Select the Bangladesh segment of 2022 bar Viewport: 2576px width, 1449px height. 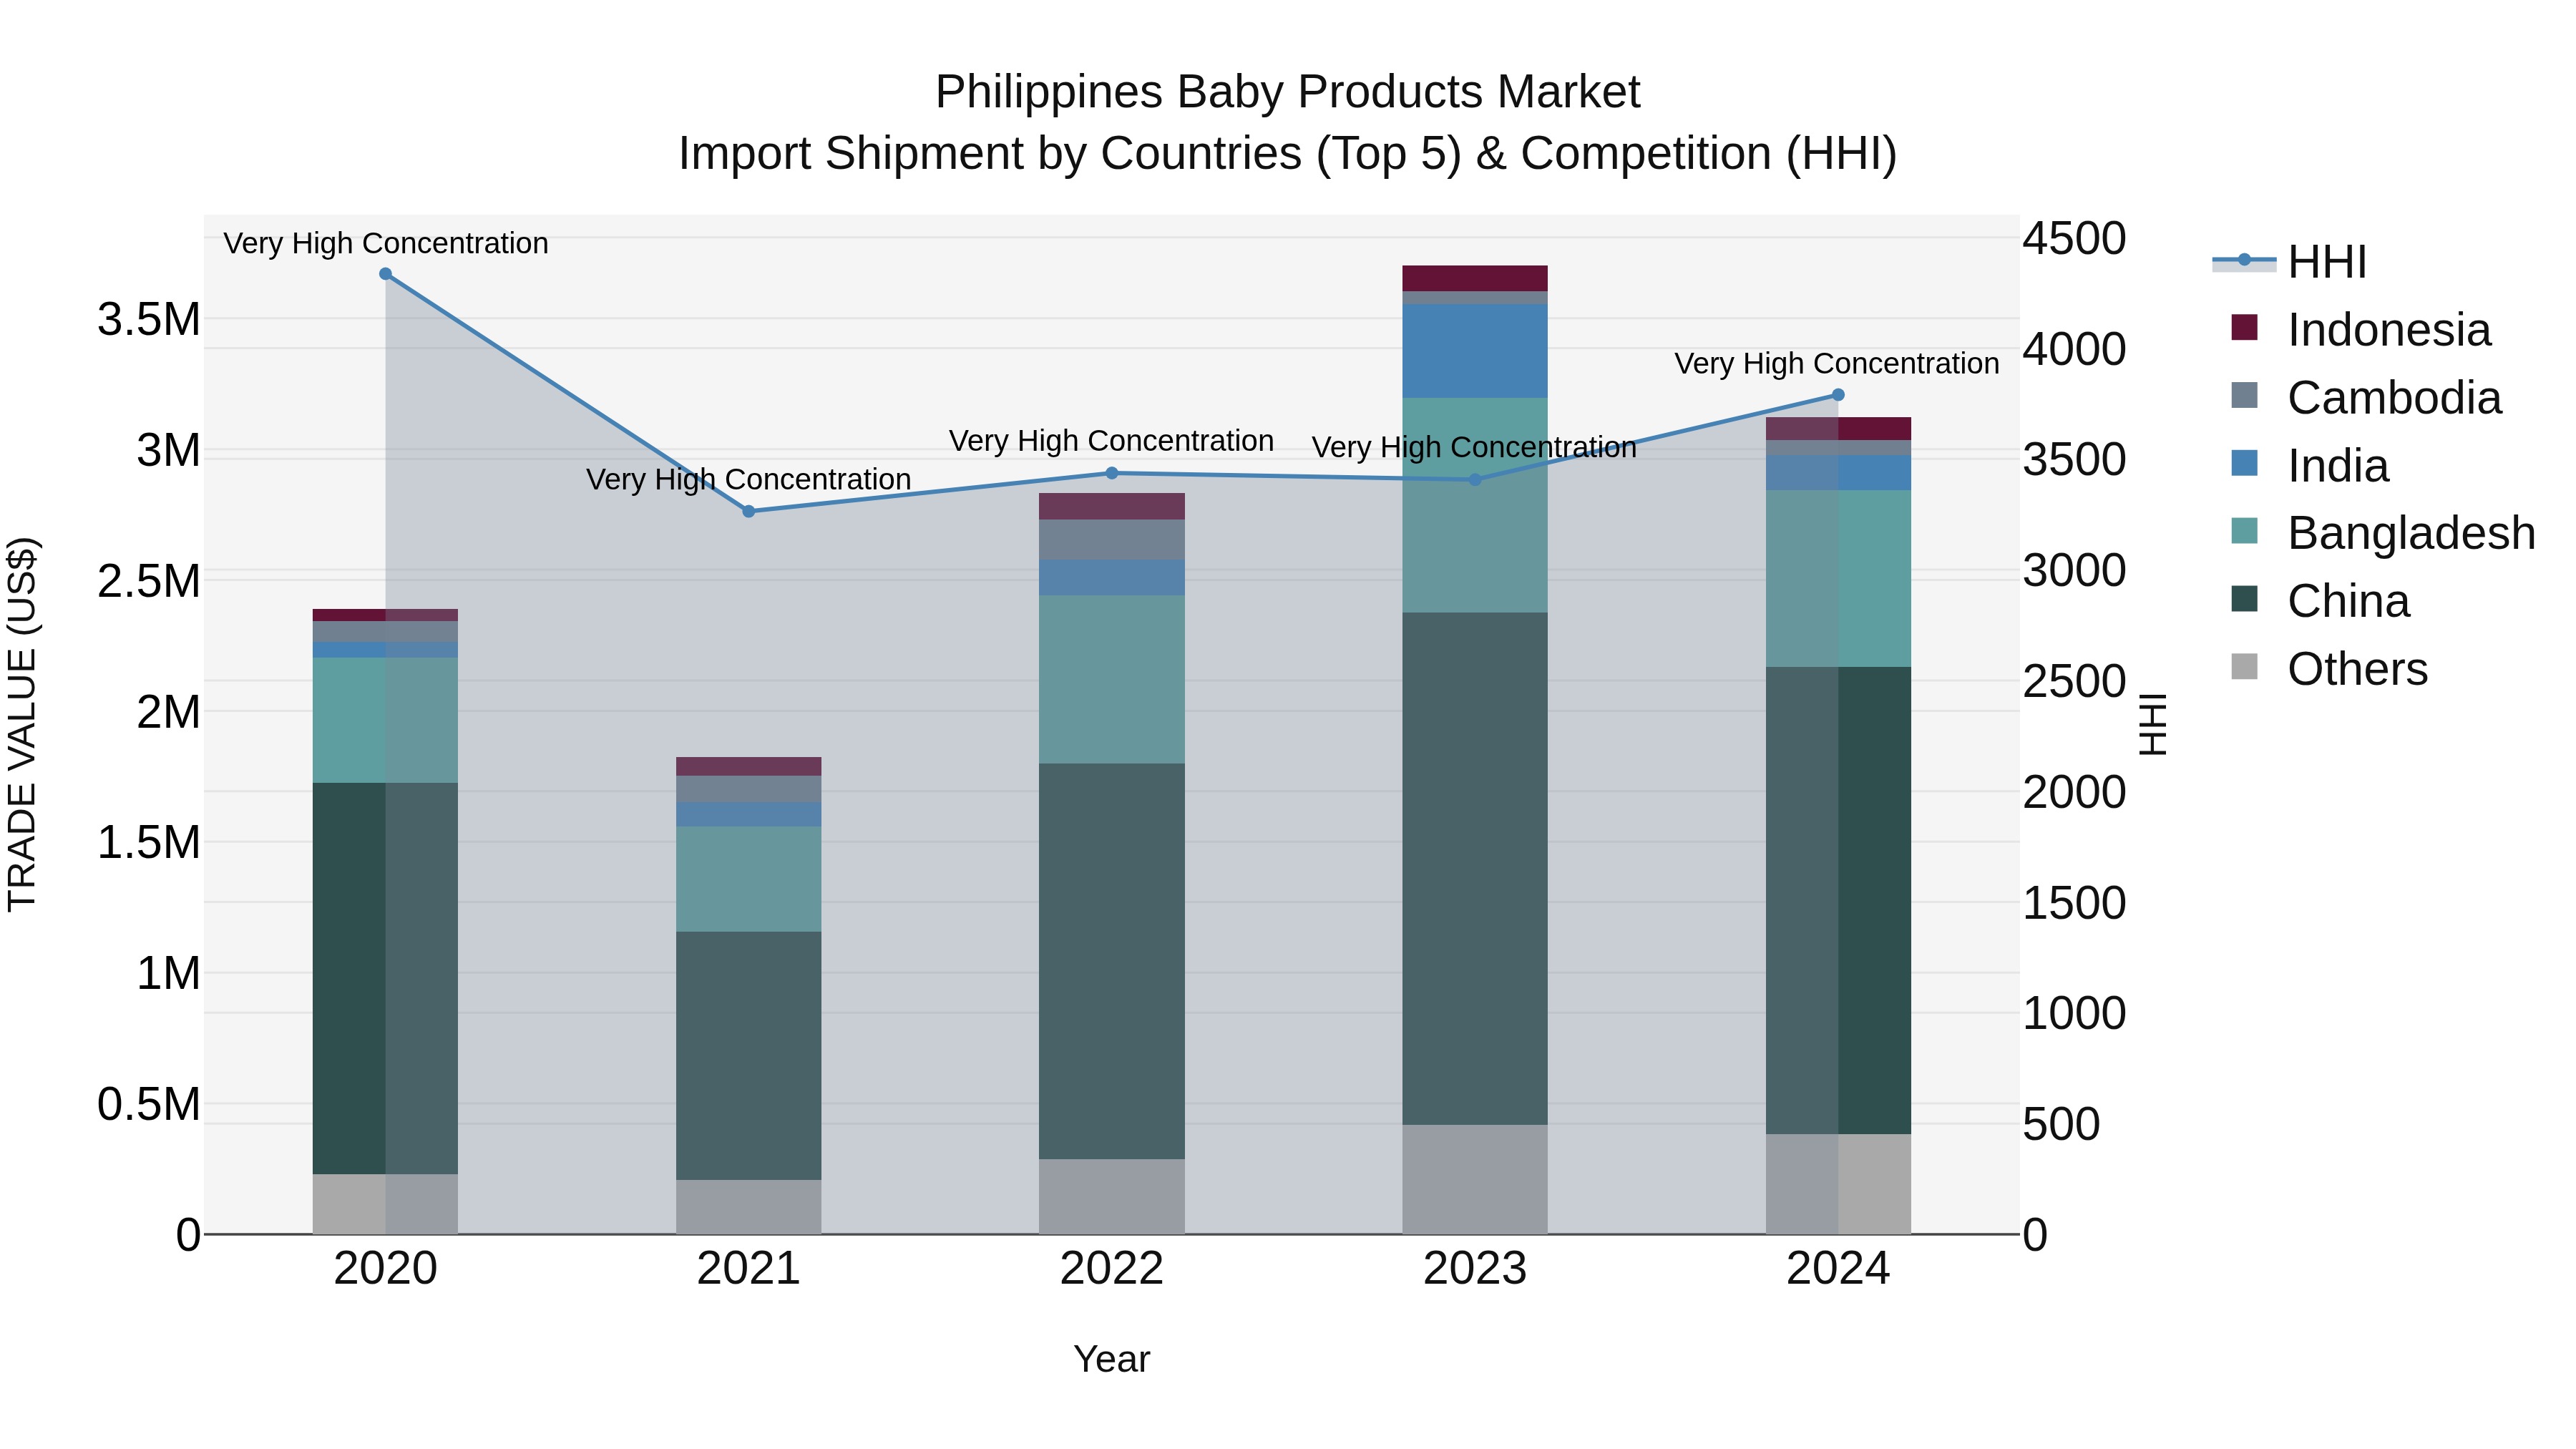pyautogui.click(x=1111, y=680)
